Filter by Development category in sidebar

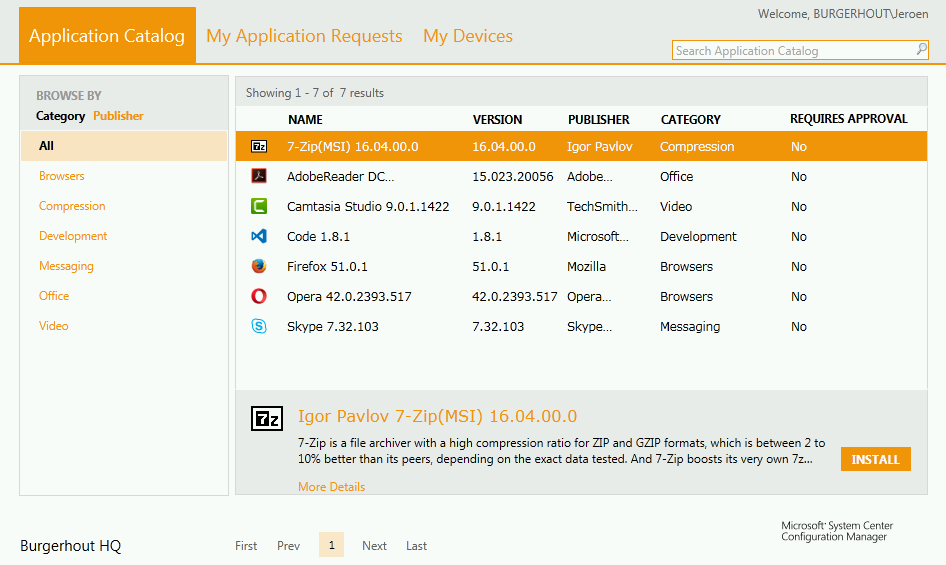pos(73,236)
